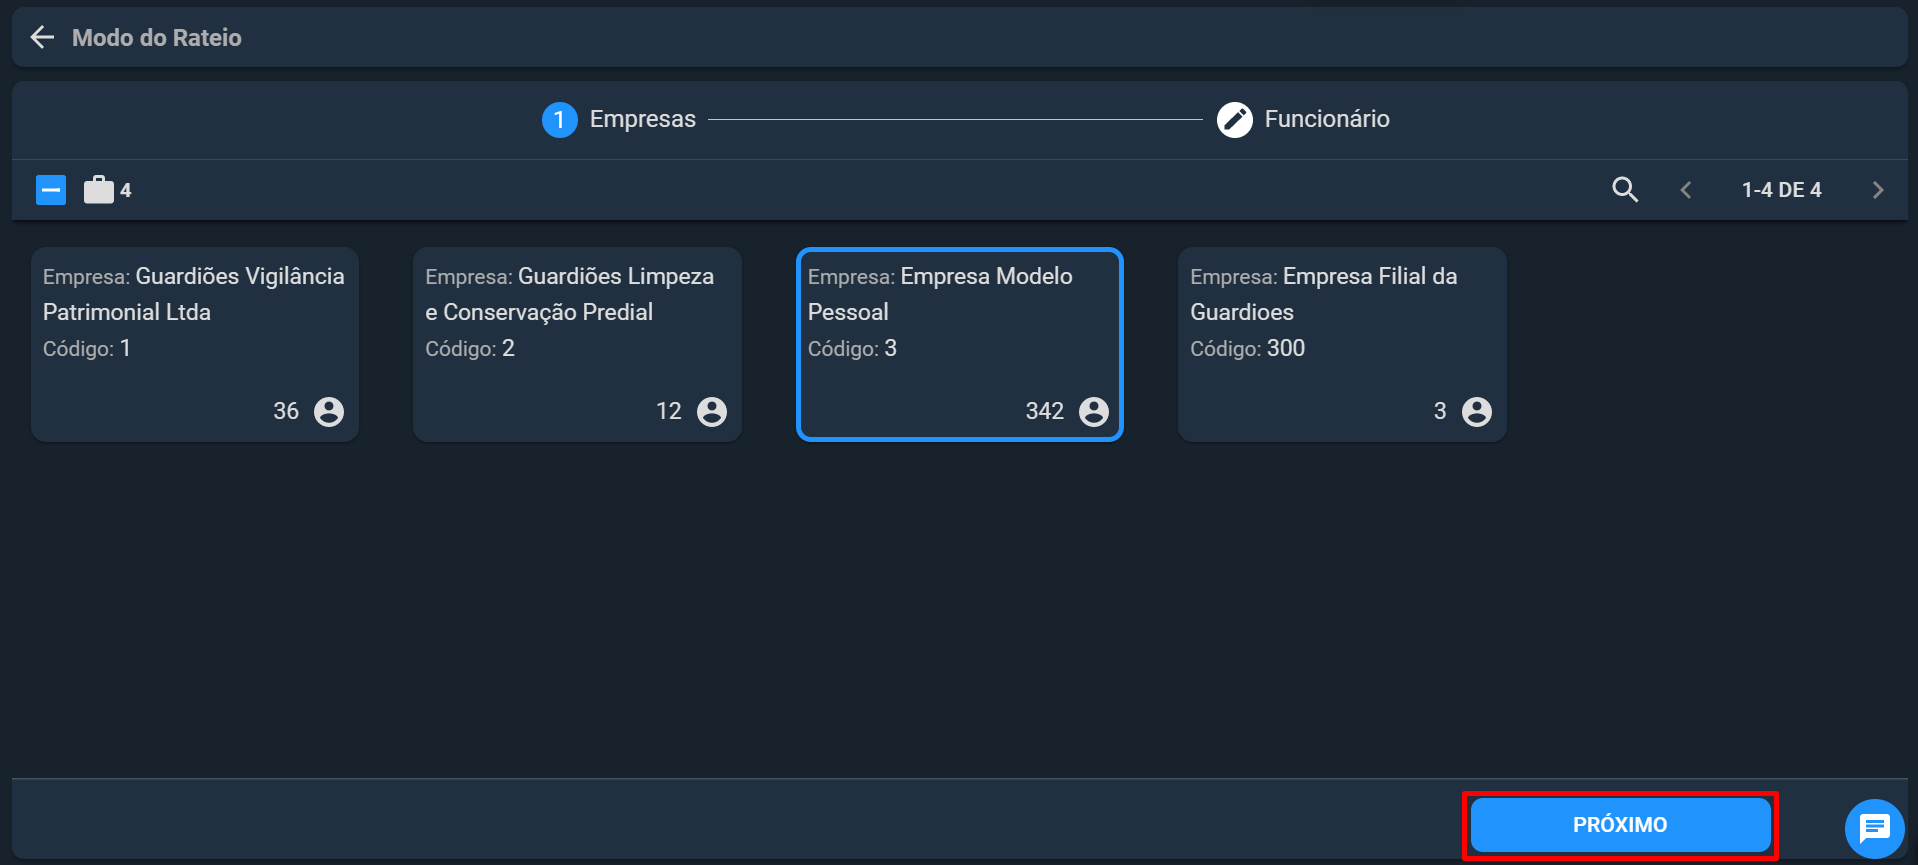Screen dimensions: 1918x865
Task: Select the Guardiões Limpeza e Conservação card
Action: click(577, 344)
